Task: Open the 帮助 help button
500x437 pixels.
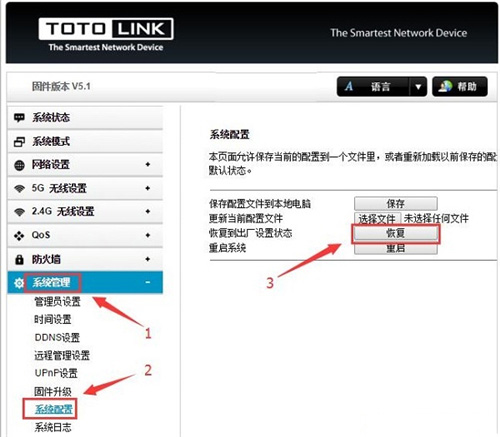Action: (x=460, y=87)
